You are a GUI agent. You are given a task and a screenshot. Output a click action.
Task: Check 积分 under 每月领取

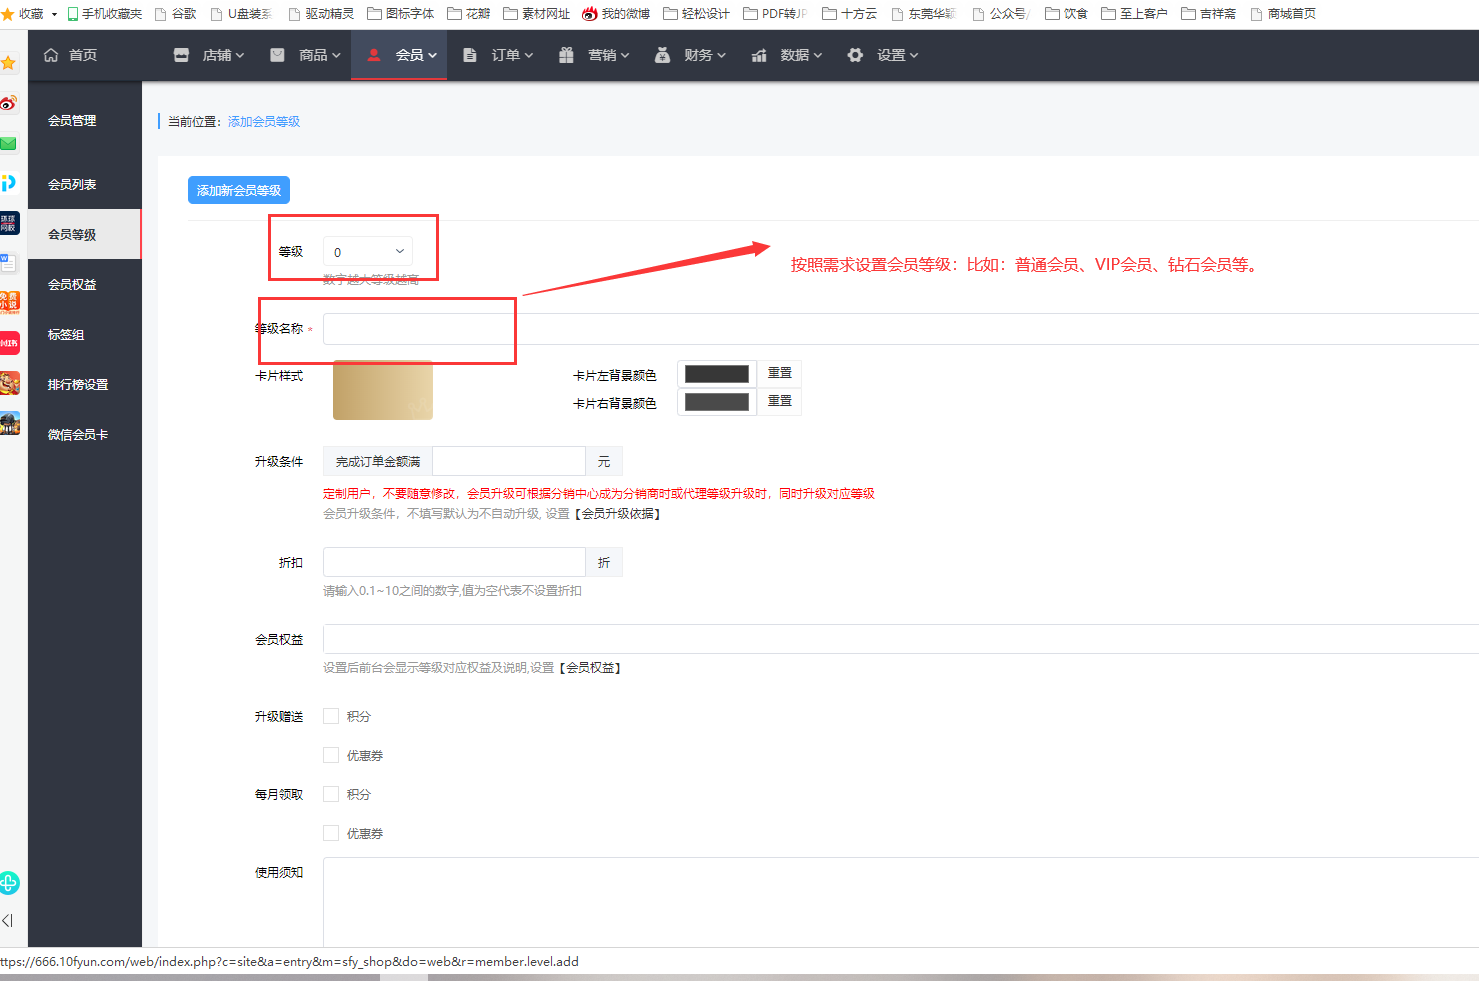pyautogui.click(x=331, y=794)
